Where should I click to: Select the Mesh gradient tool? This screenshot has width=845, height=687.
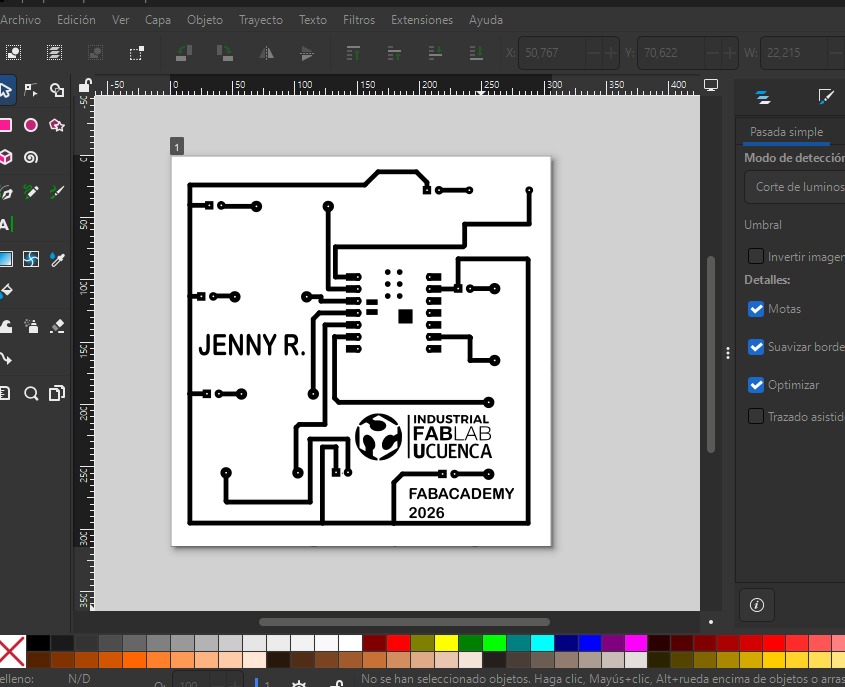[x=31, y=259]
